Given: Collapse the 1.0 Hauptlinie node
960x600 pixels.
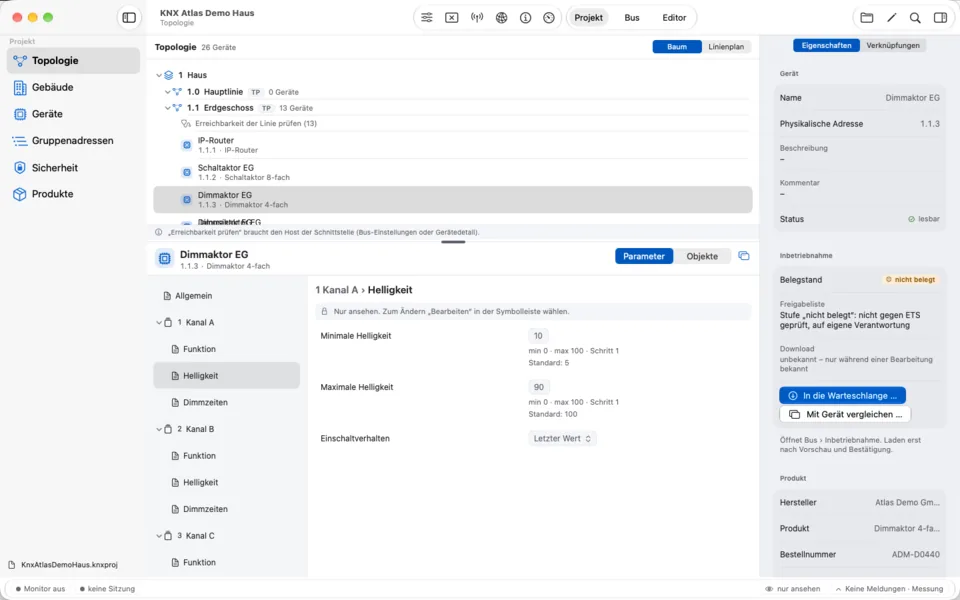Looking at the screenshot, I should (168, 92).
